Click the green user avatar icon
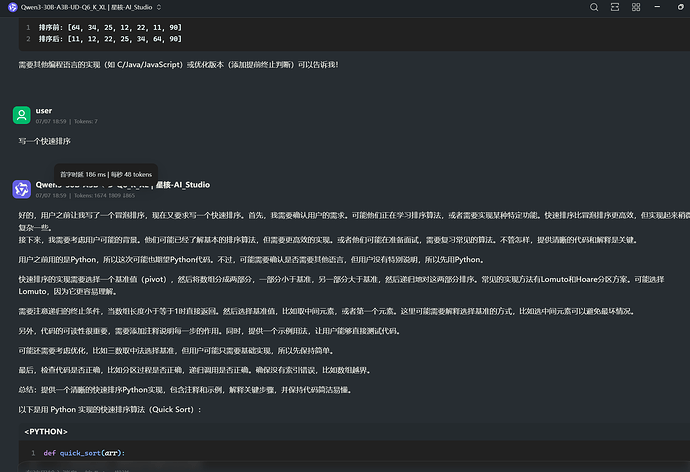The image size is (690, 472). click(x=22, y=115)
